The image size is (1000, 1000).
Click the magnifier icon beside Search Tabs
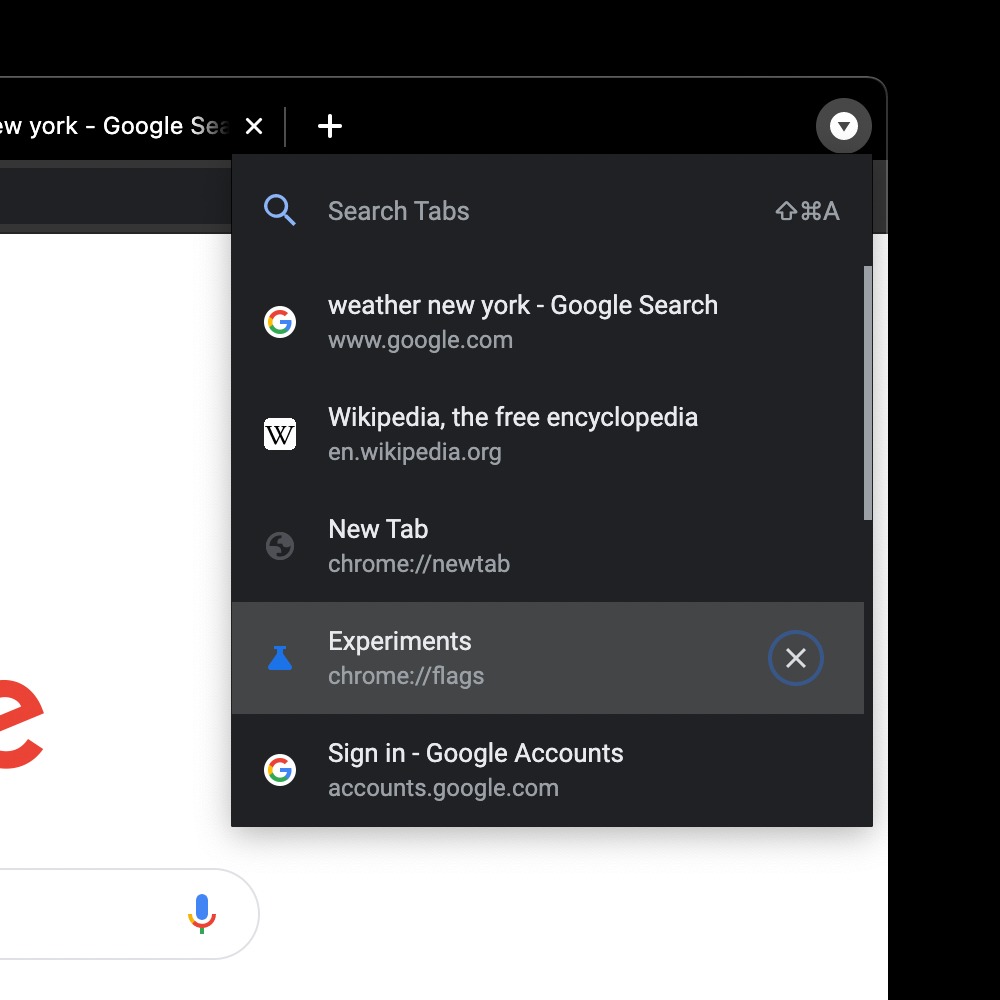click(x=280, y=210)
